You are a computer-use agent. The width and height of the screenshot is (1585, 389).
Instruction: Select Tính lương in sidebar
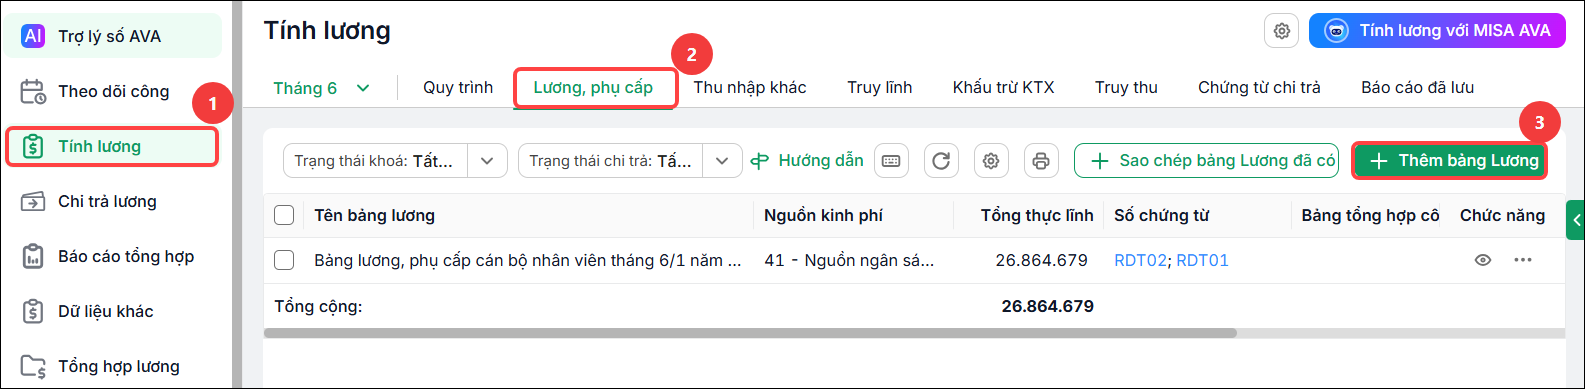pyautogui.click(x=112, y=146)
